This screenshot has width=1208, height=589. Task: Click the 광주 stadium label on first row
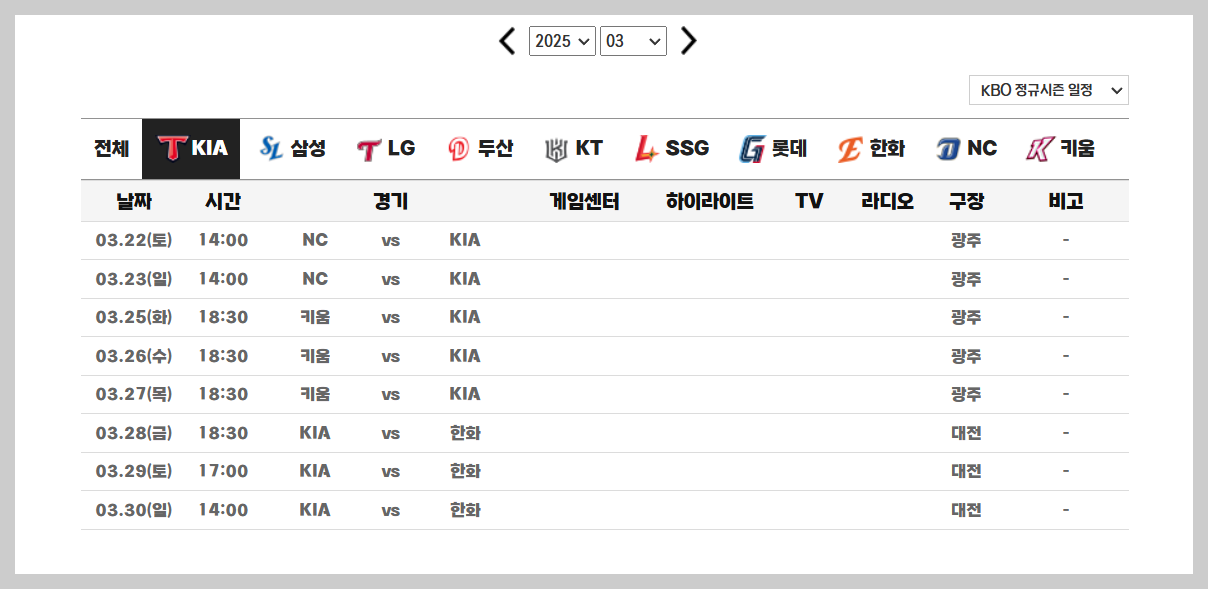[966, 240]
